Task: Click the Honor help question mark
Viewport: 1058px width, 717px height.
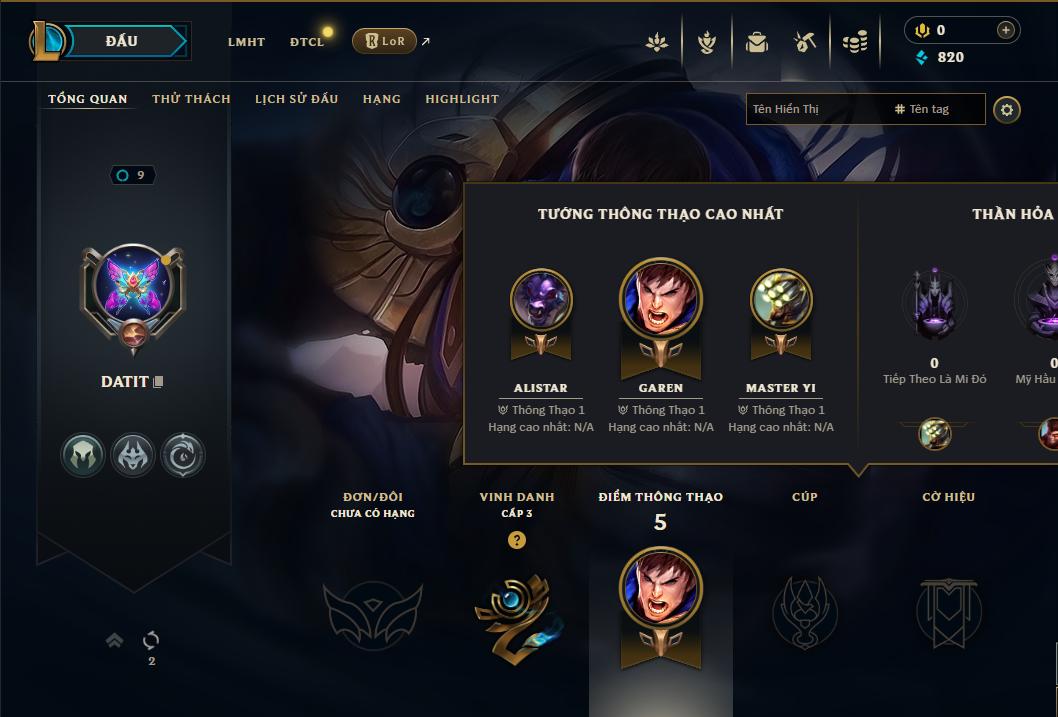Action: click(x=517, y=540)
